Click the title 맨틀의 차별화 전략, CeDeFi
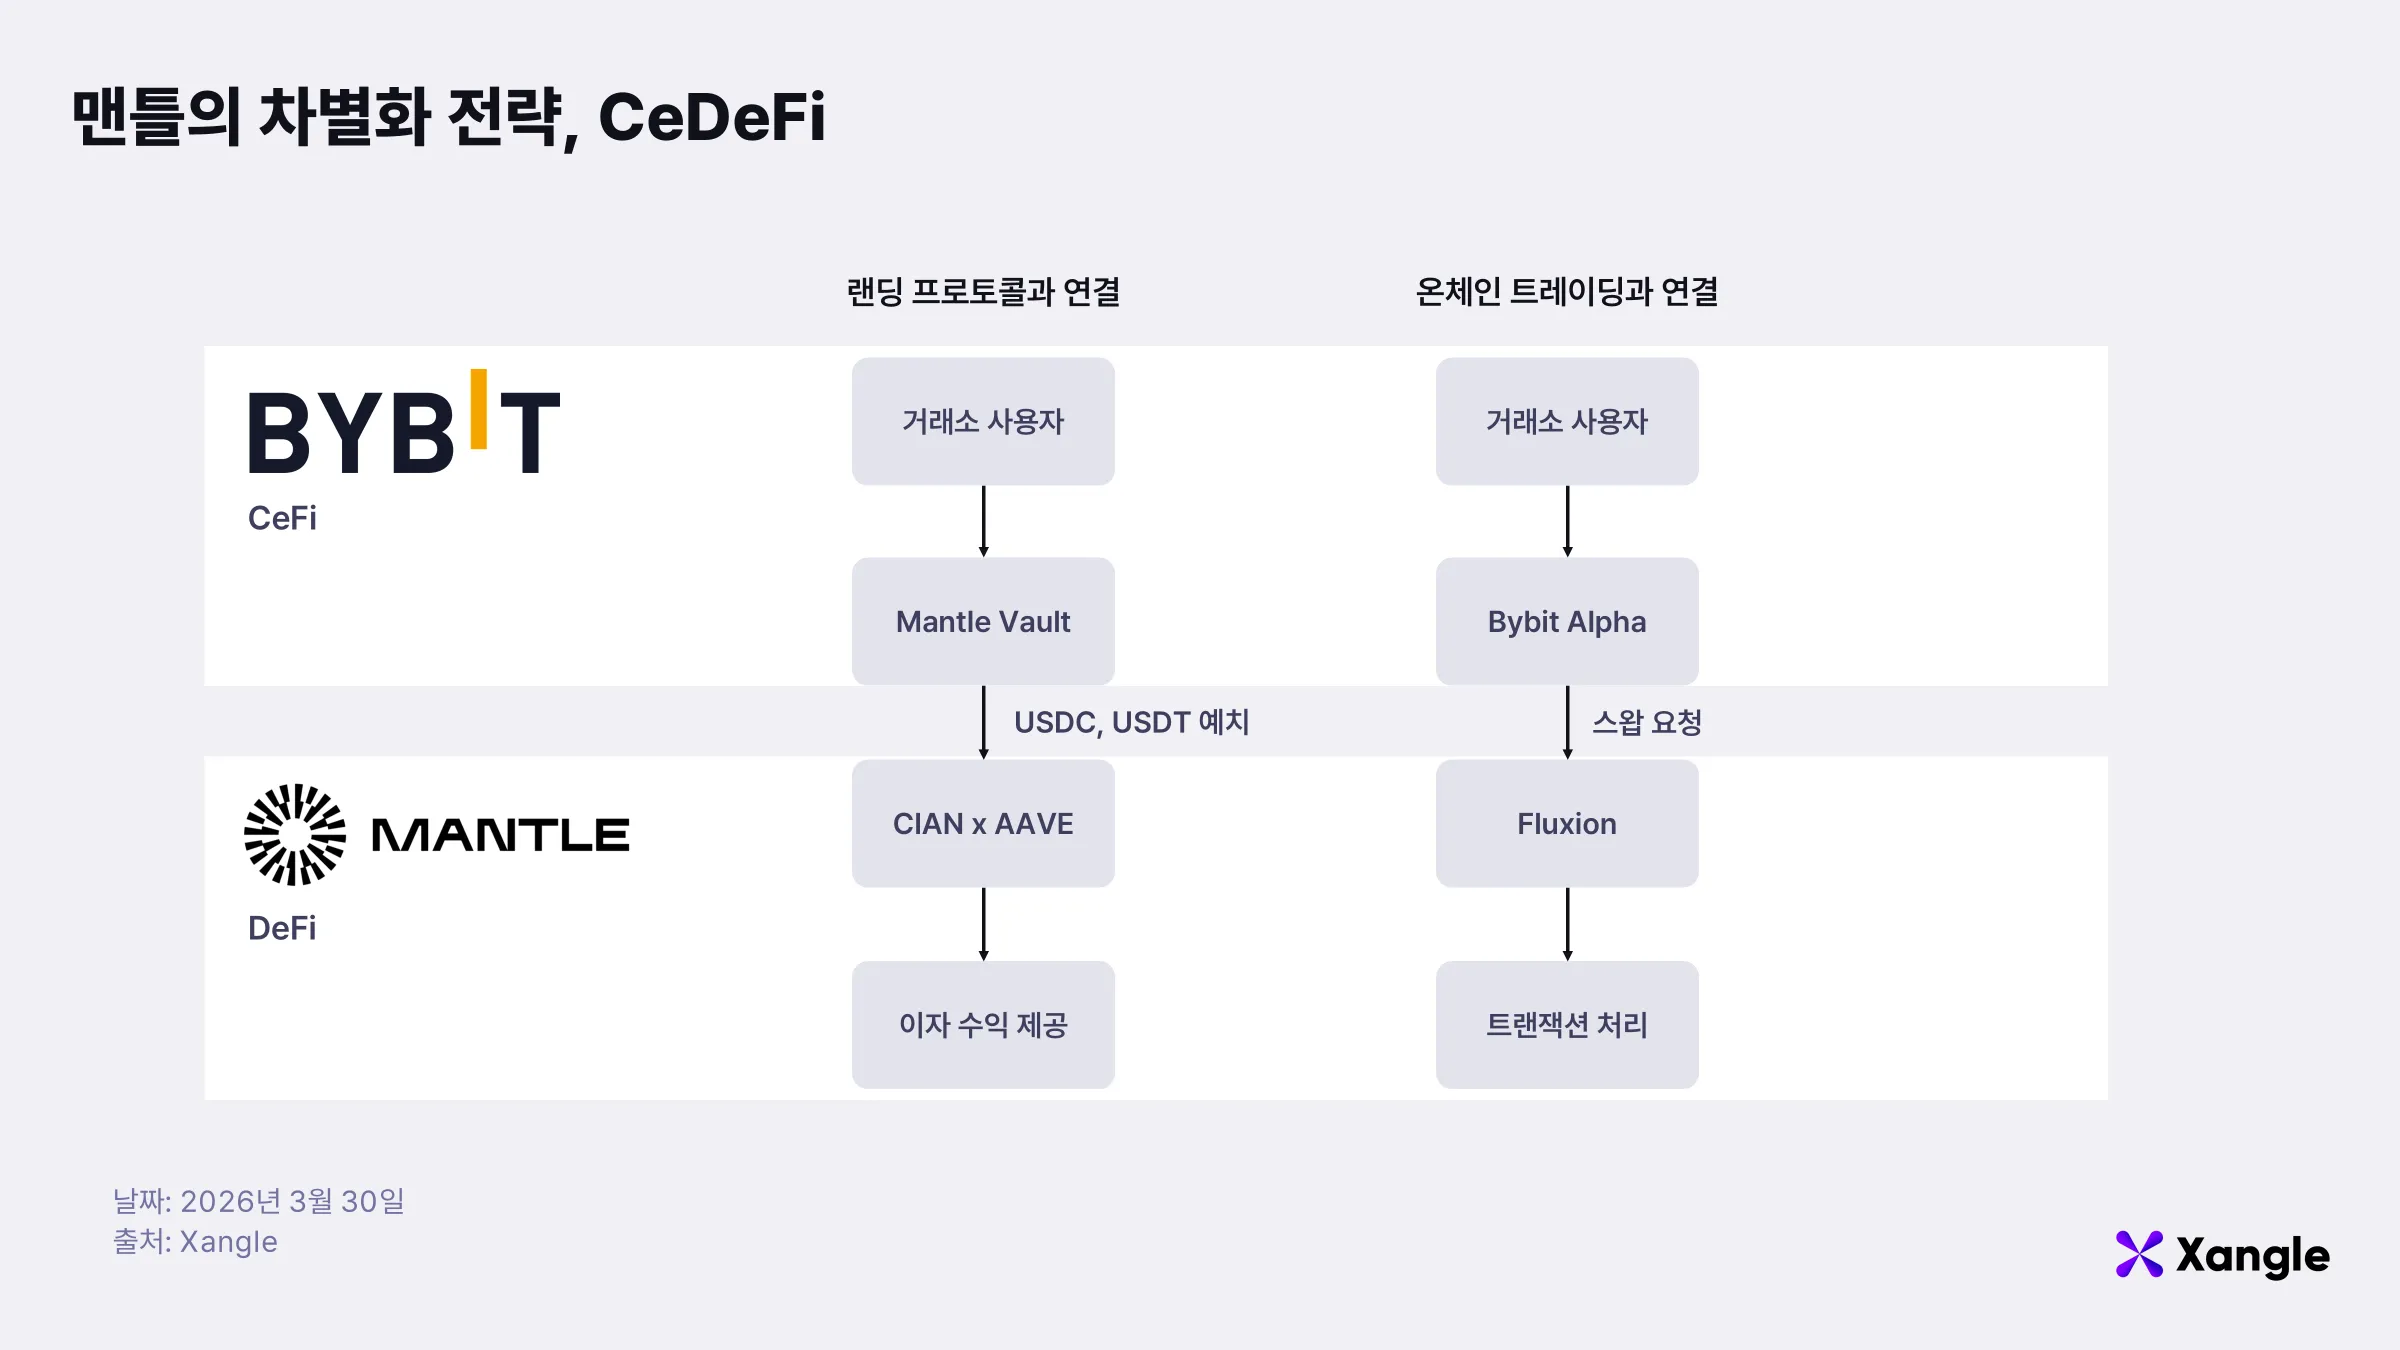 point(449,117)
